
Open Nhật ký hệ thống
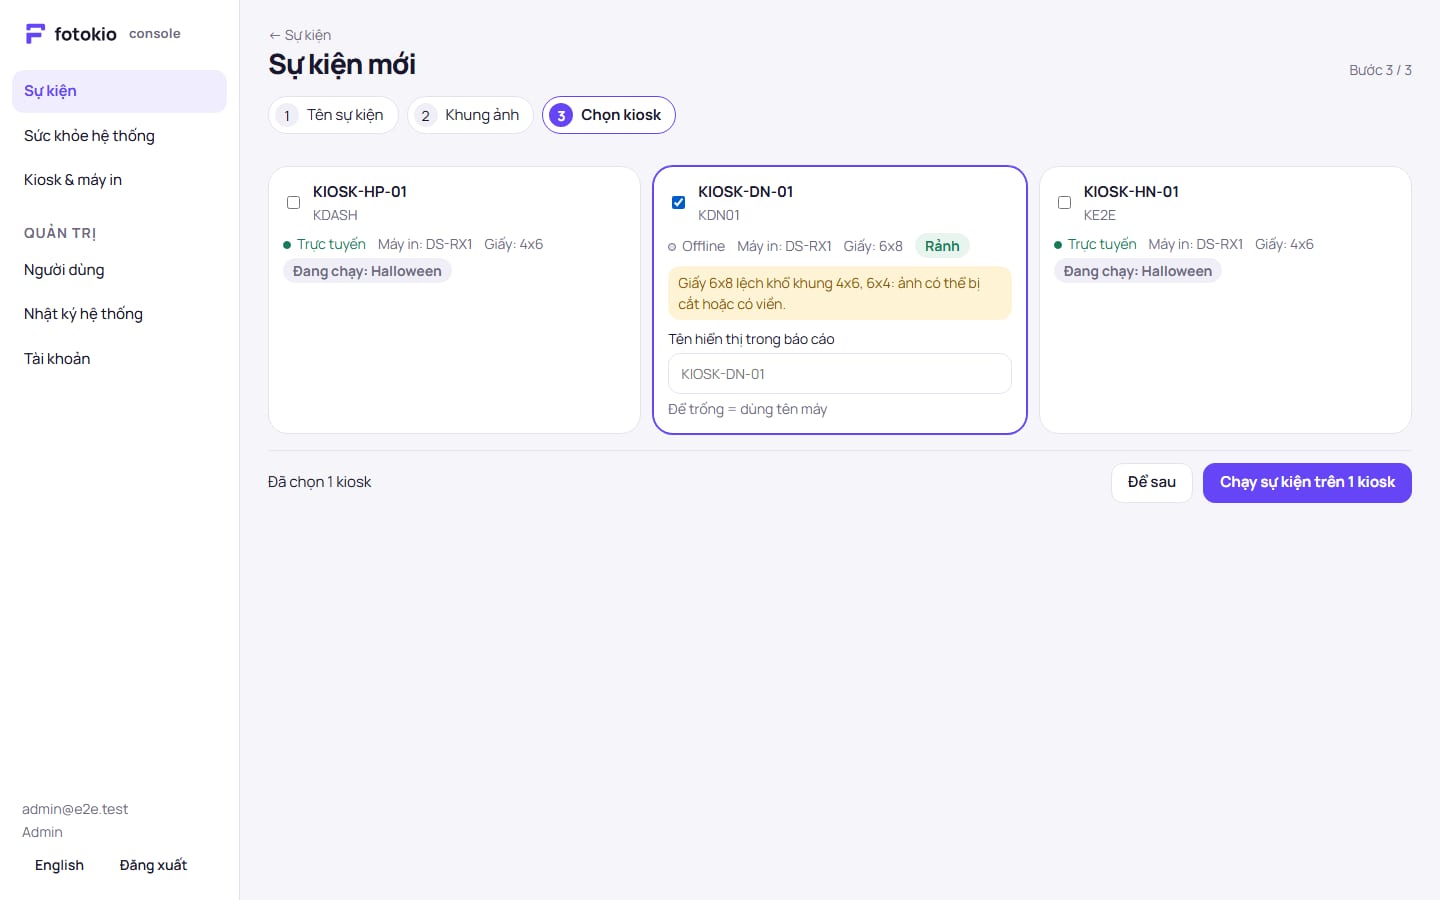[119, 314]
